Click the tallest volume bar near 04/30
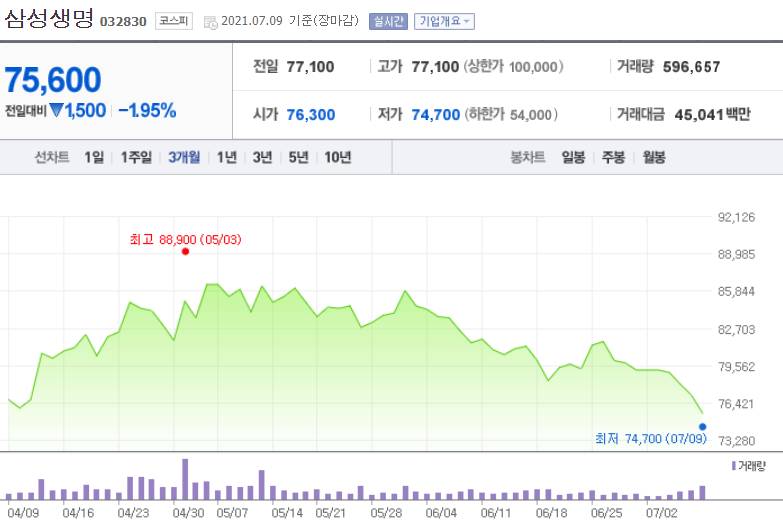 click(x=185, y=479)
